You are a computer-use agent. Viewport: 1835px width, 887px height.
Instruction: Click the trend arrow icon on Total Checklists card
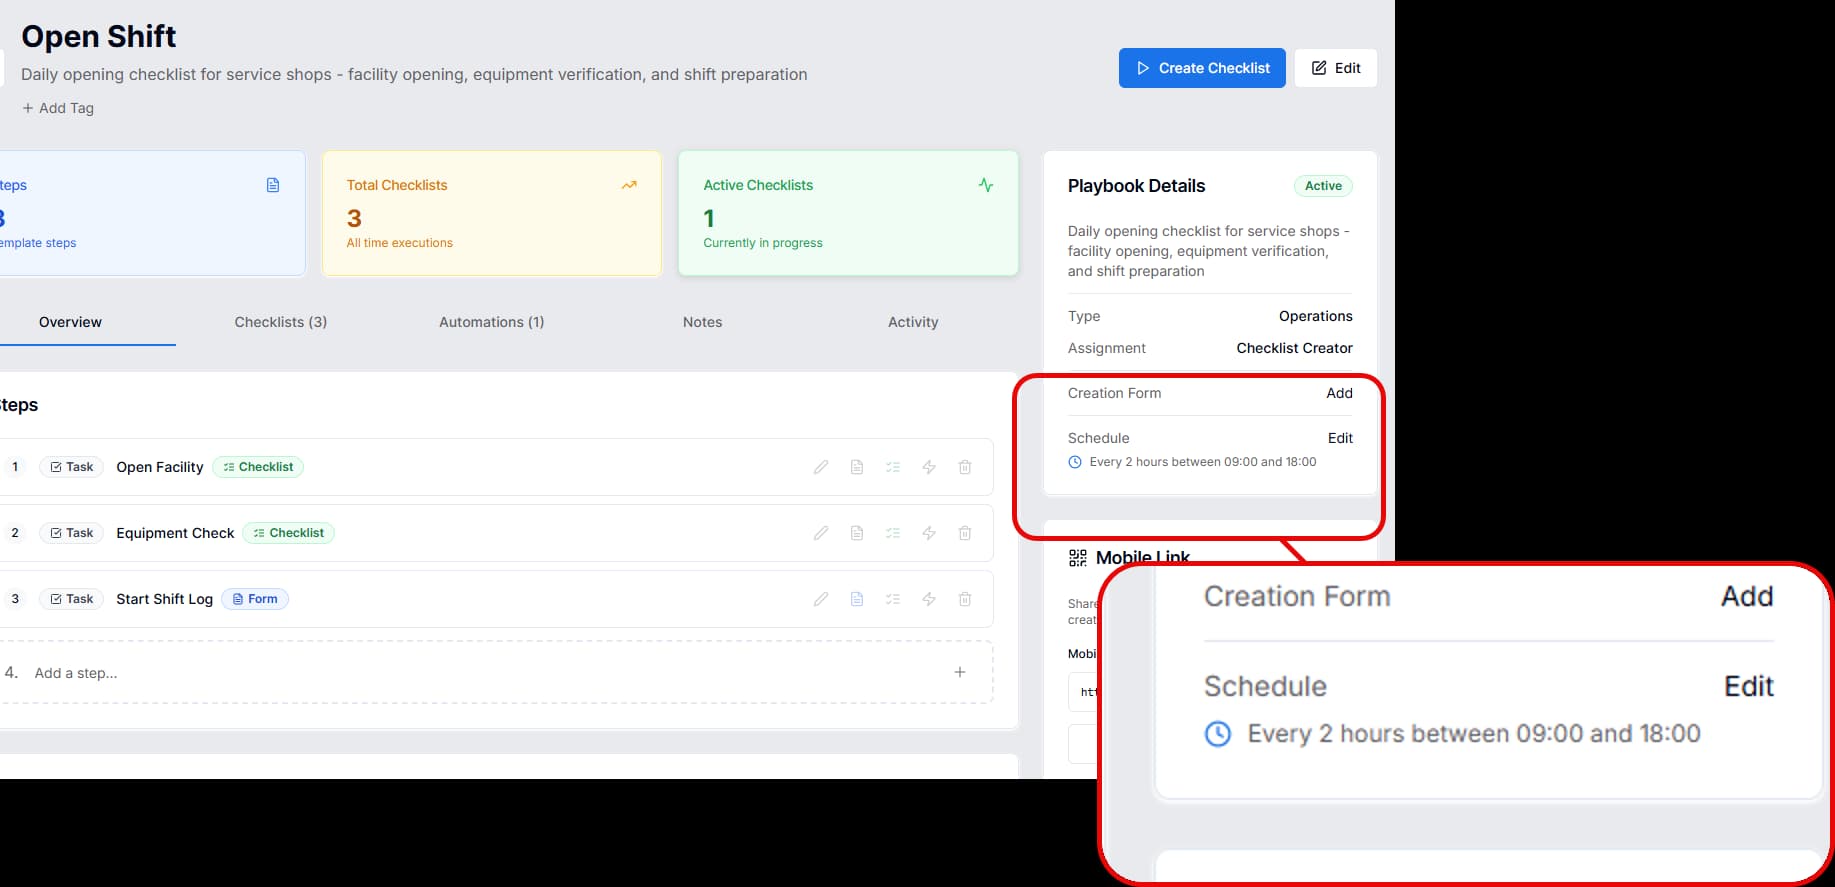(629, 184)
